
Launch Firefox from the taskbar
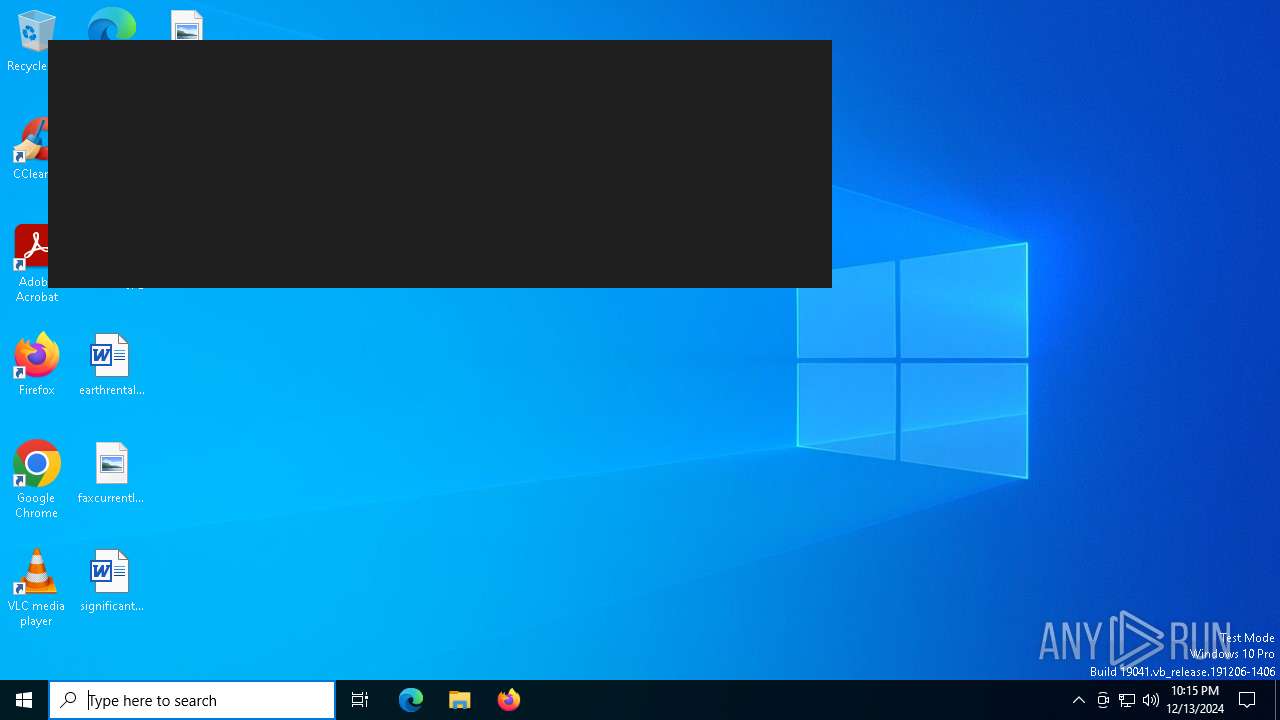click(509, 700)
